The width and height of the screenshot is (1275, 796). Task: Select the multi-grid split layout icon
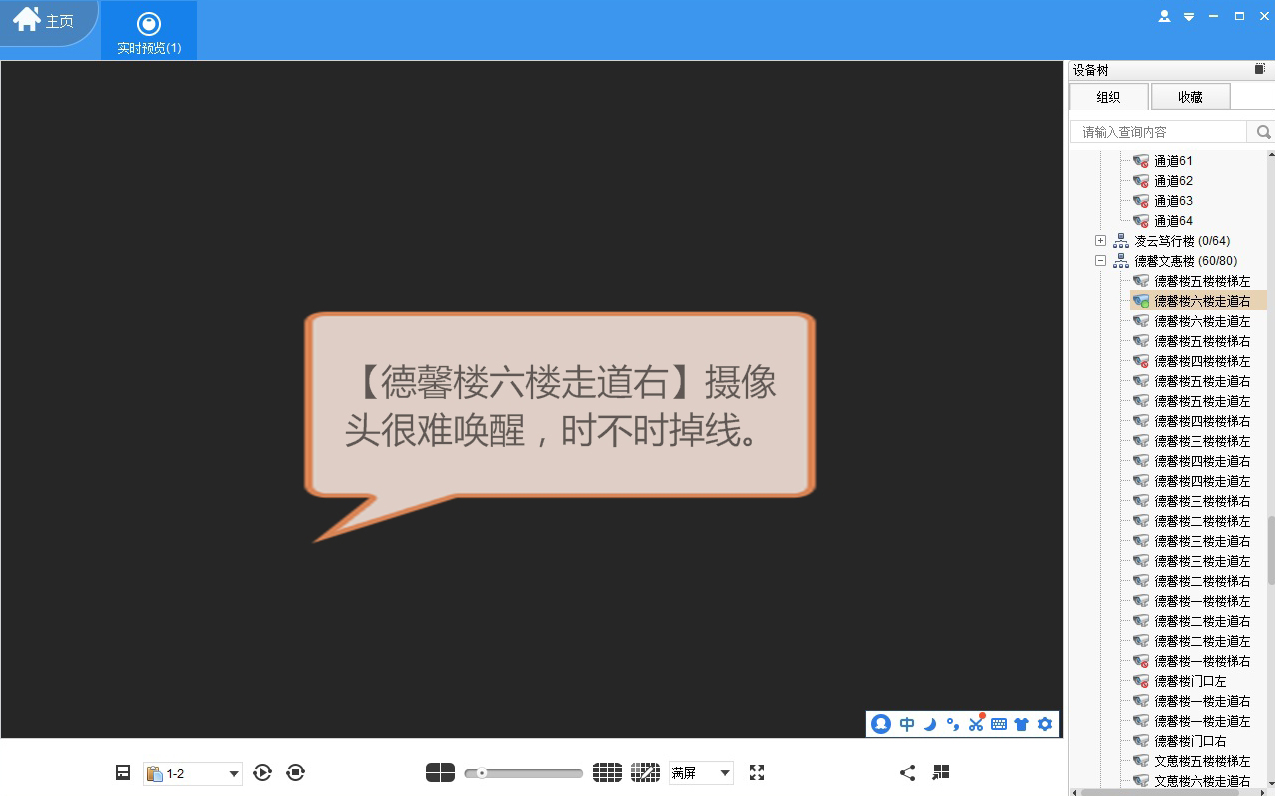coord(607,772)
